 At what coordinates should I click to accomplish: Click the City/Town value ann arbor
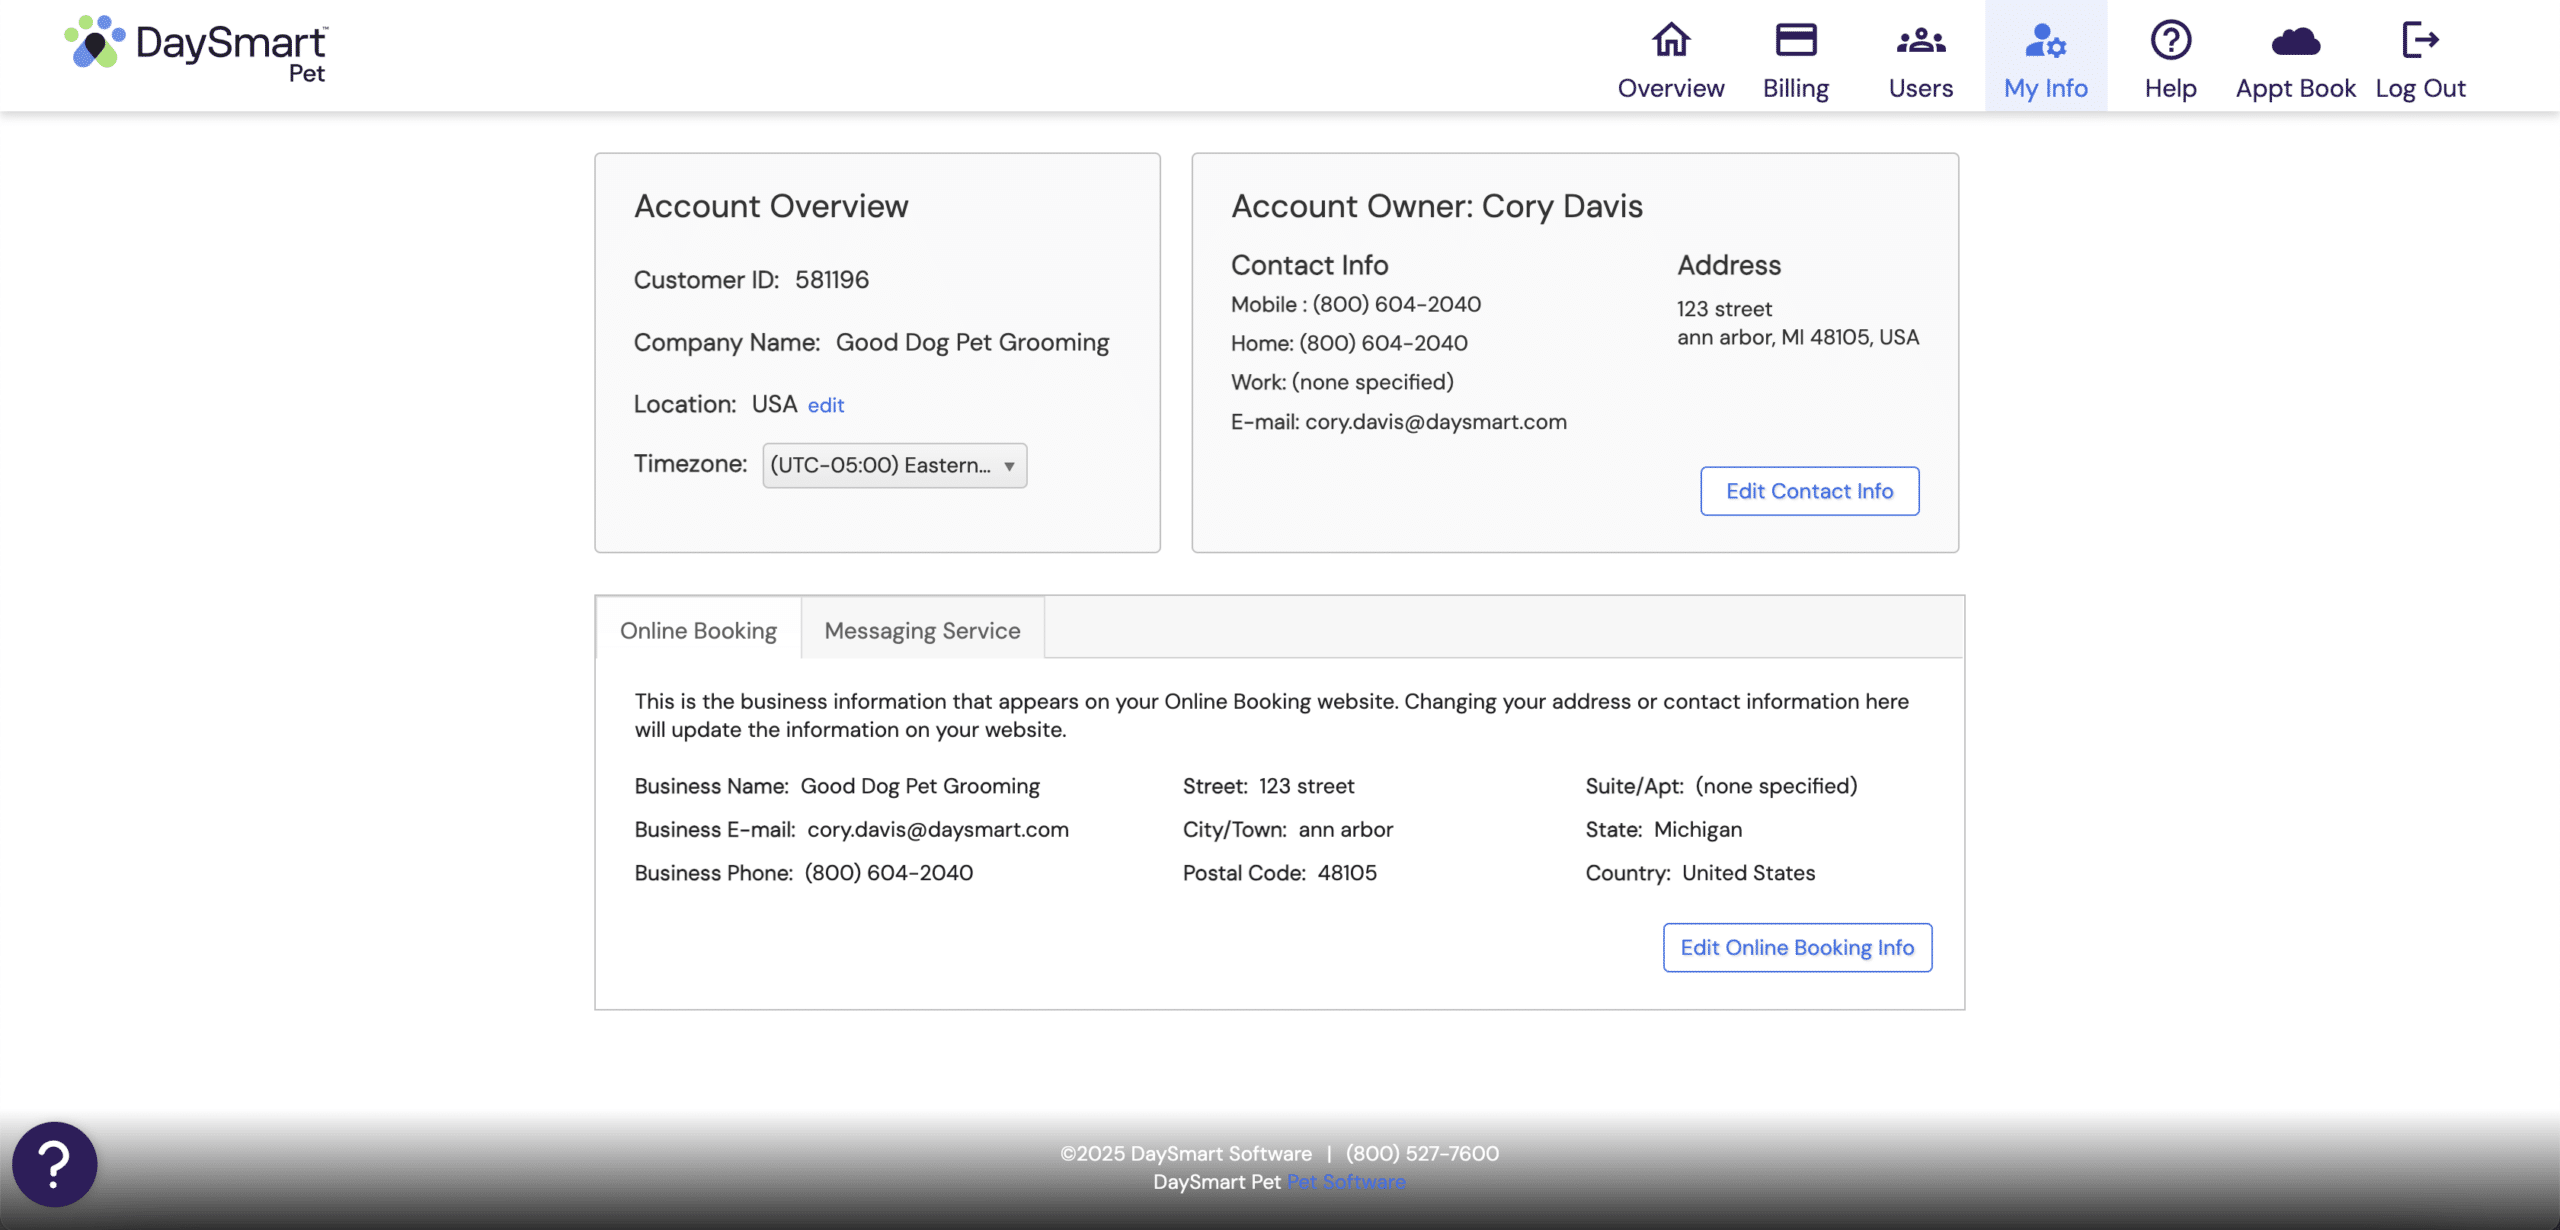1346,829
